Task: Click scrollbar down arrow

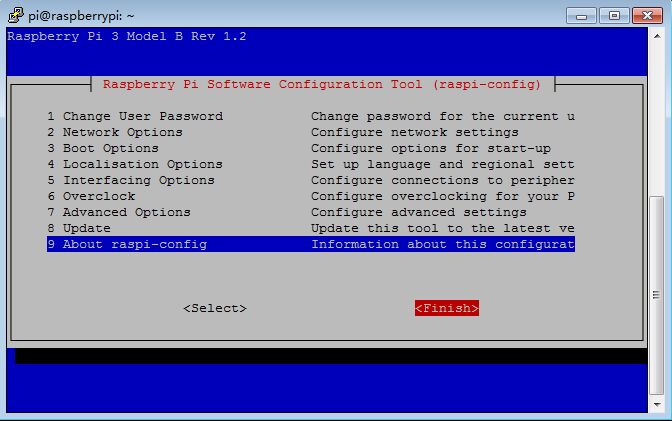Action: point(657,405)
